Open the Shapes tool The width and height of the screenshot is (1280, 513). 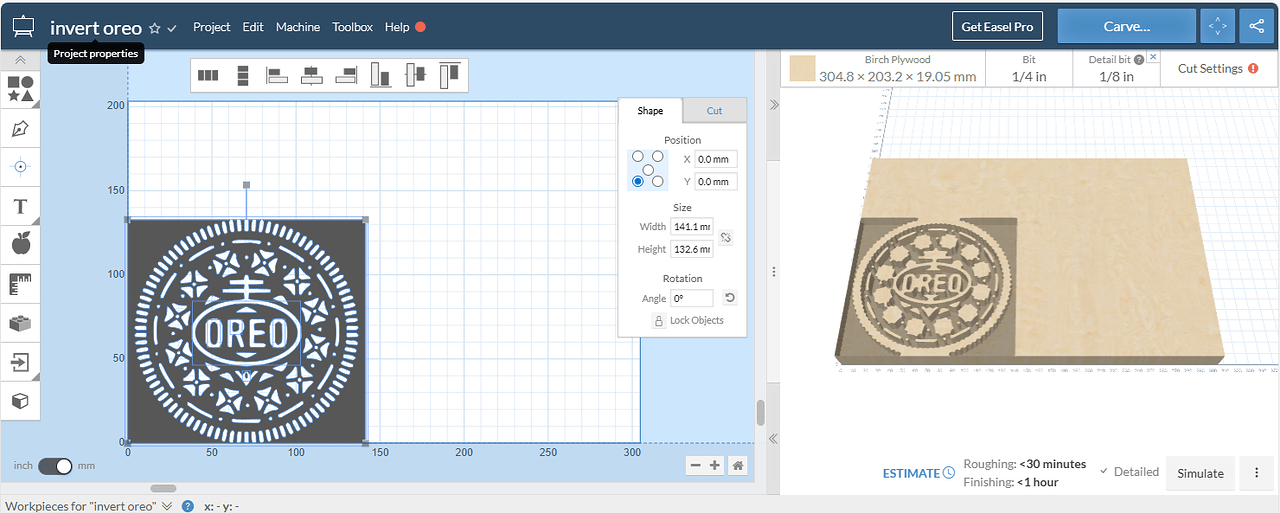click(20, 89)
